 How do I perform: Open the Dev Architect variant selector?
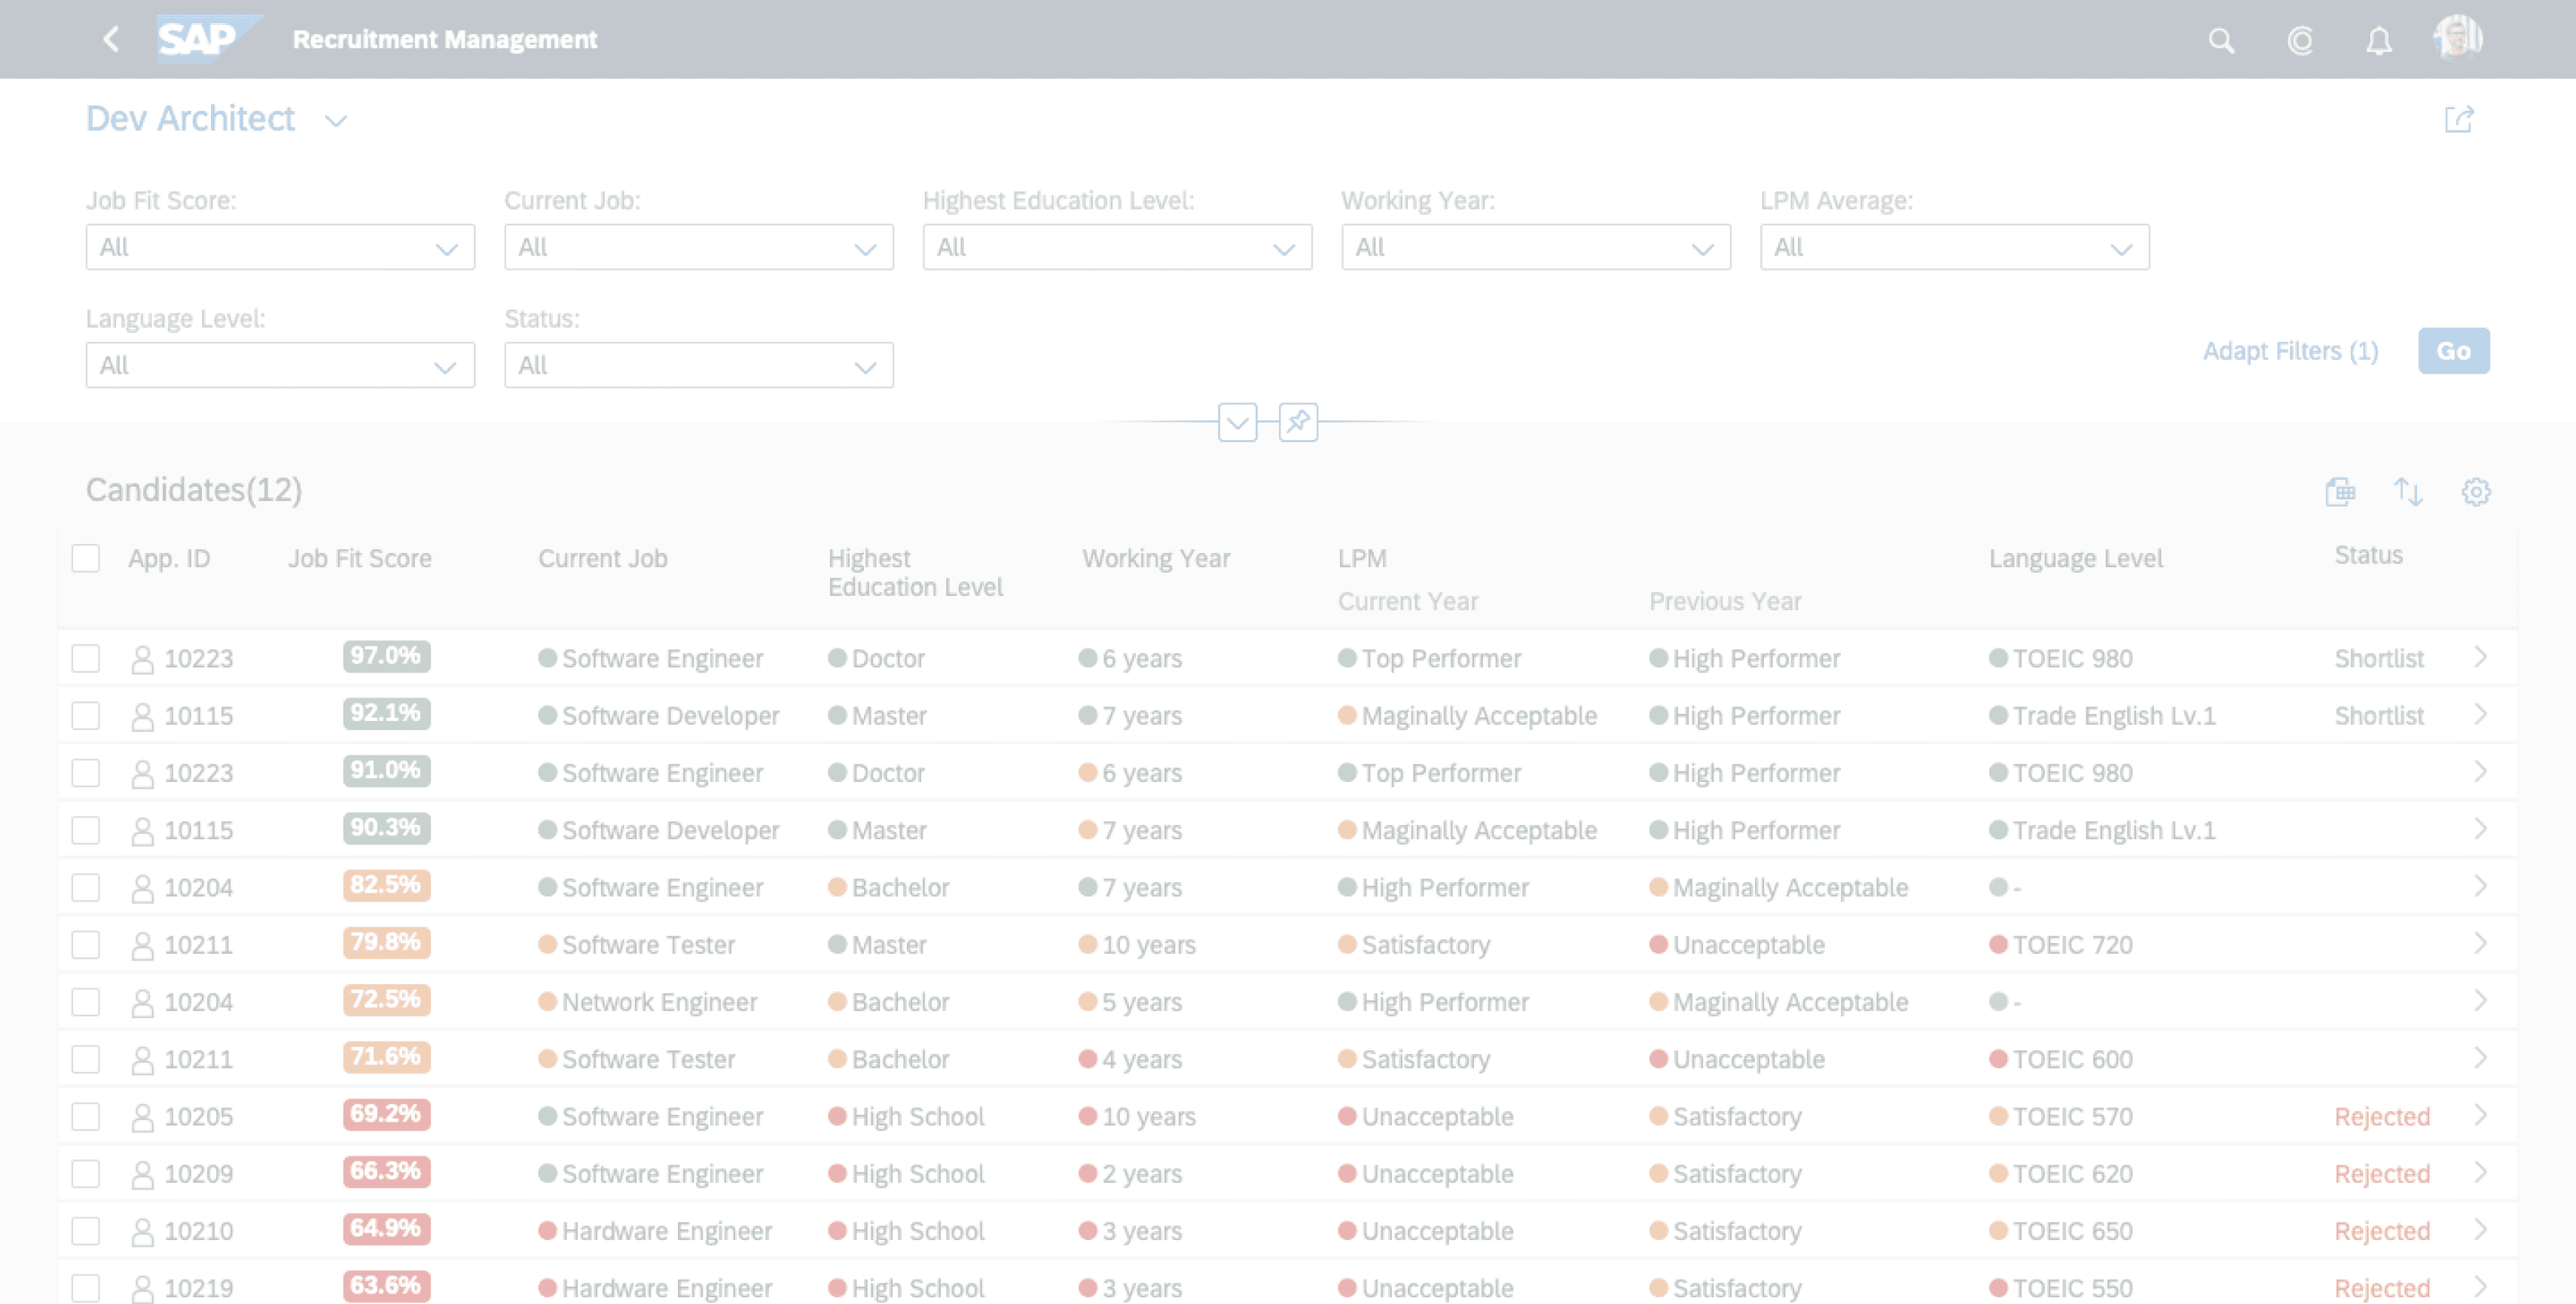click(x=336, y=121)
